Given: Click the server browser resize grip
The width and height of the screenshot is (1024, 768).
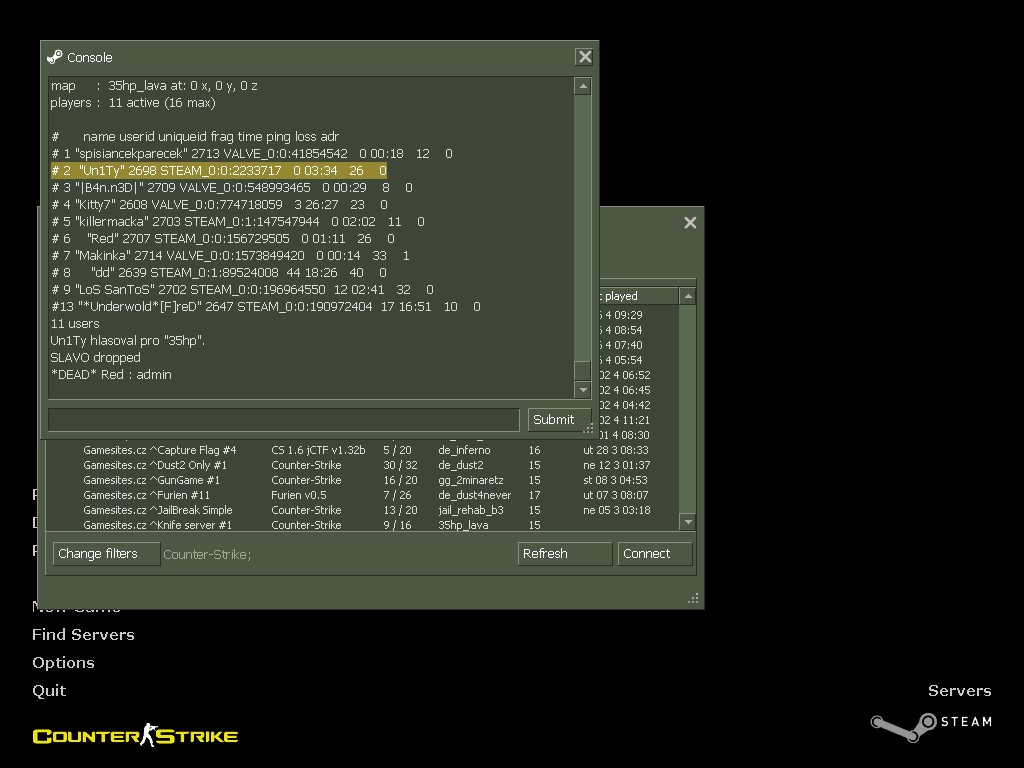Looking at the screenshot, I should pyautogui.click(x=694, y=598).
